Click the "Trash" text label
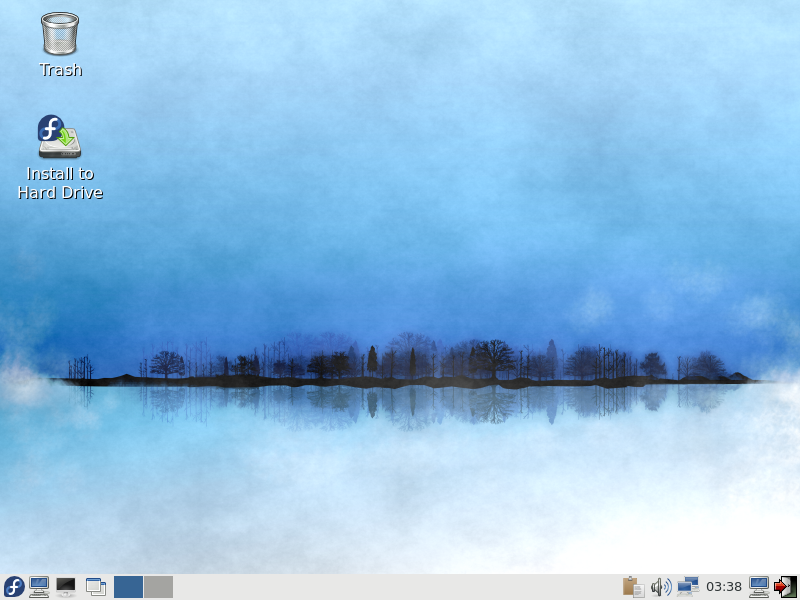Image resolution: width=800 pixels, height=600 pixels. (60, 70)
